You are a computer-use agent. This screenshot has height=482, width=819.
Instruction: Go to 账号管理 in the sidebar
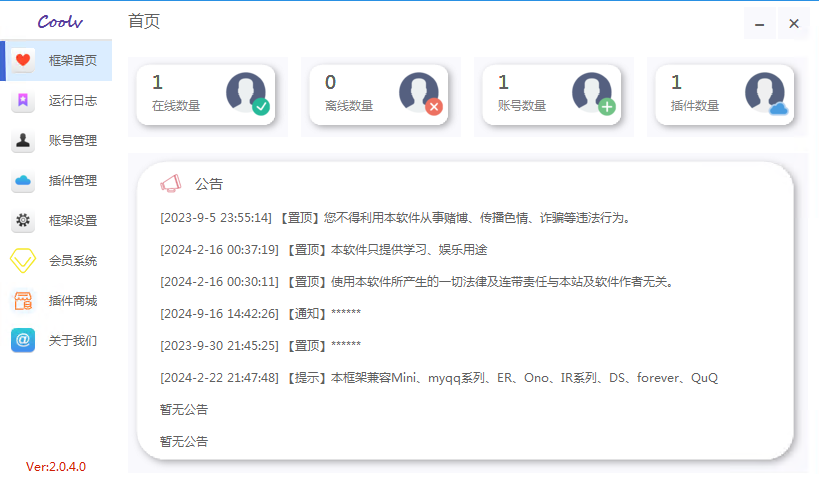[56, 140]
